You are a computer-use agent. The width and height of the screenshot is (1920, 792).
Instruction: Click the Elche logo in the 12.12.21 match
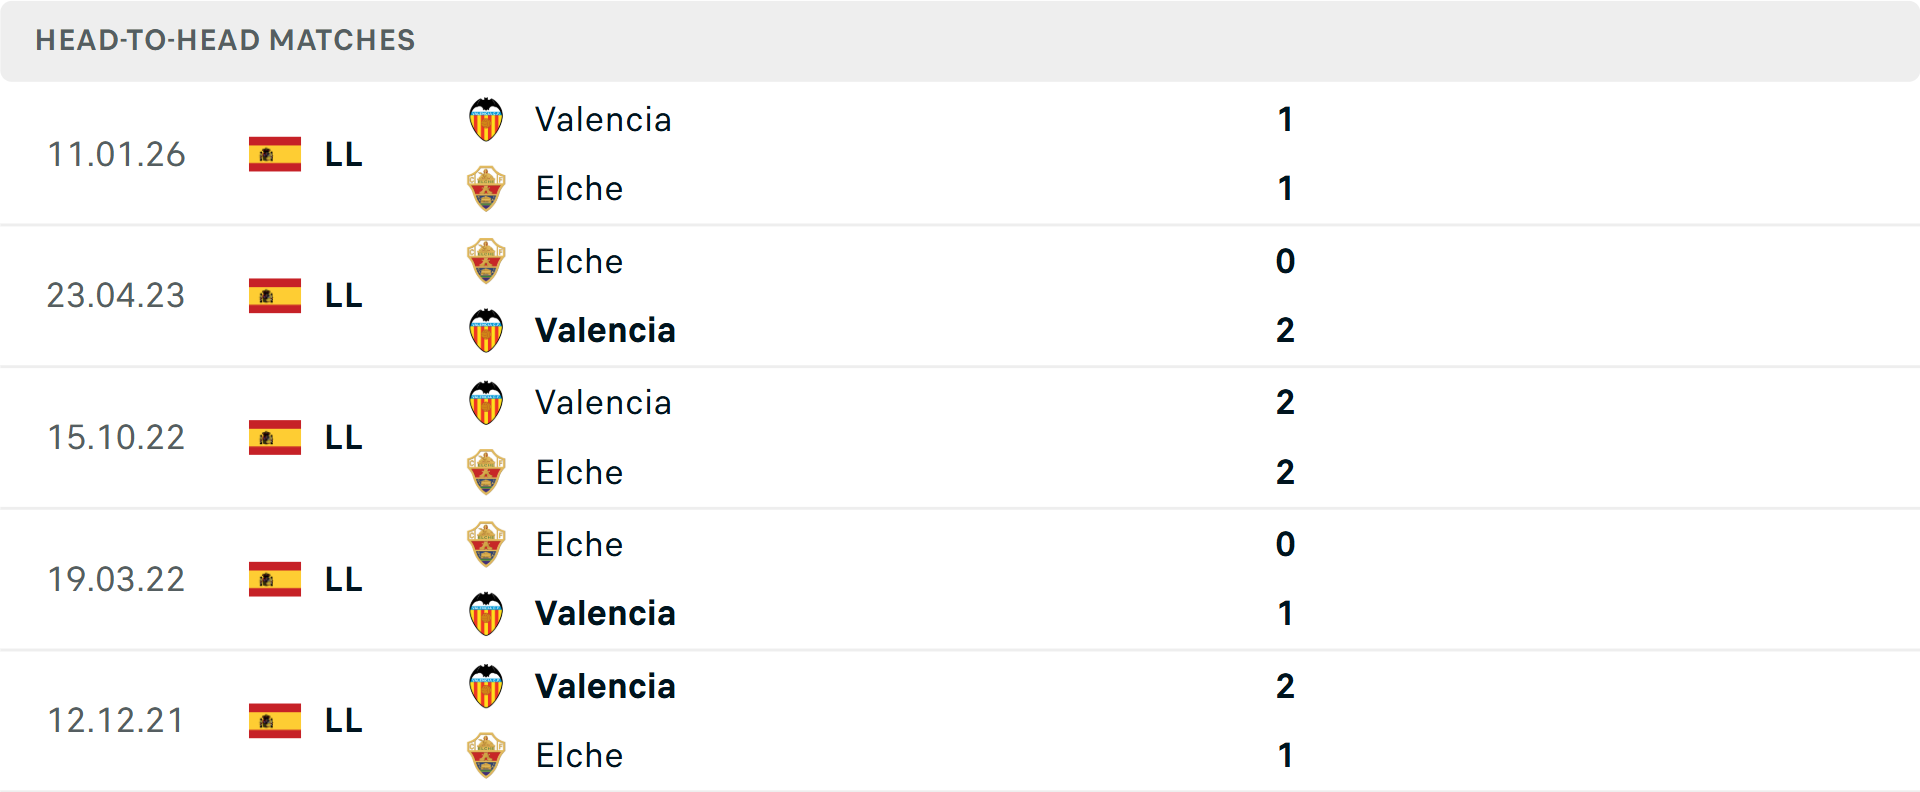486,756
